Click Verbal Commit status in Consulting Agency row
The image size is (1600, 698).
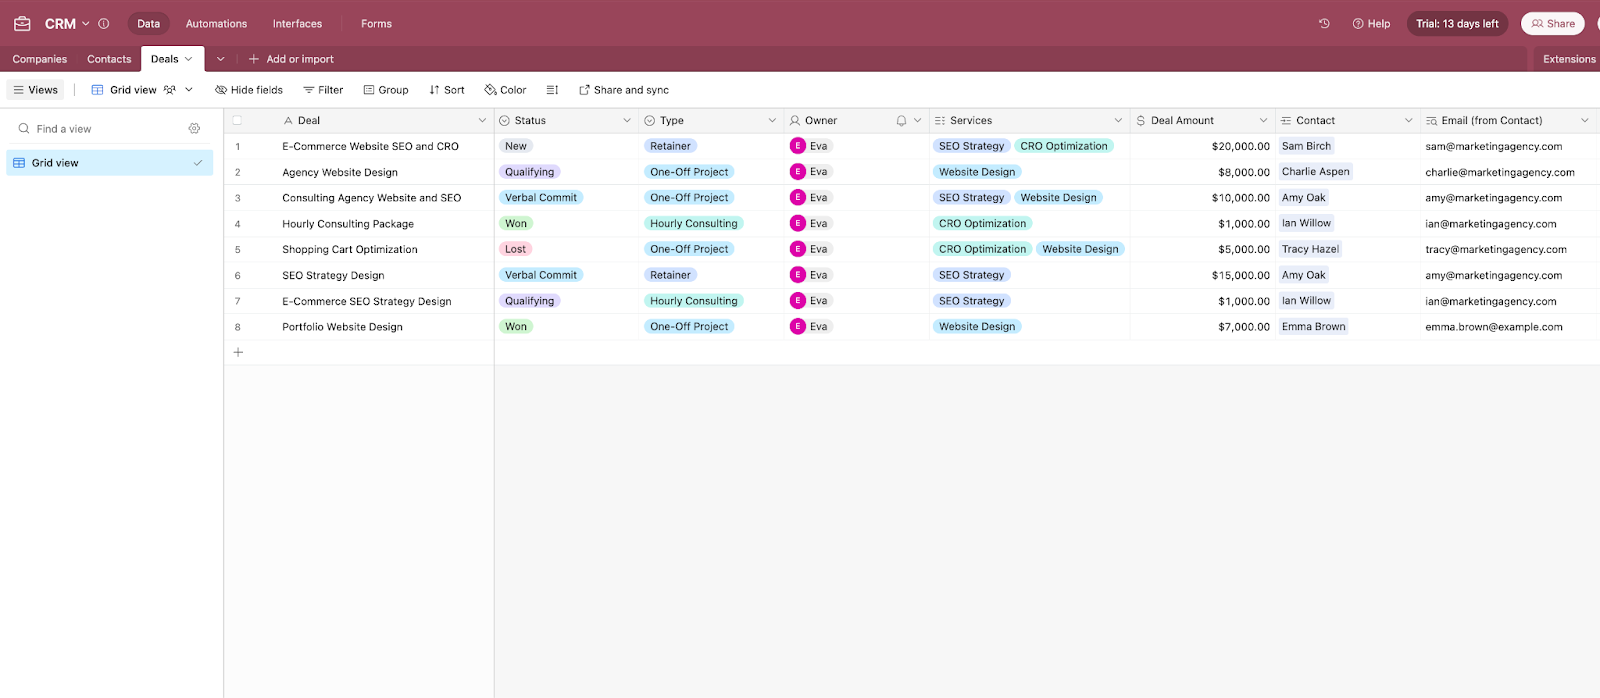[541, 198]
